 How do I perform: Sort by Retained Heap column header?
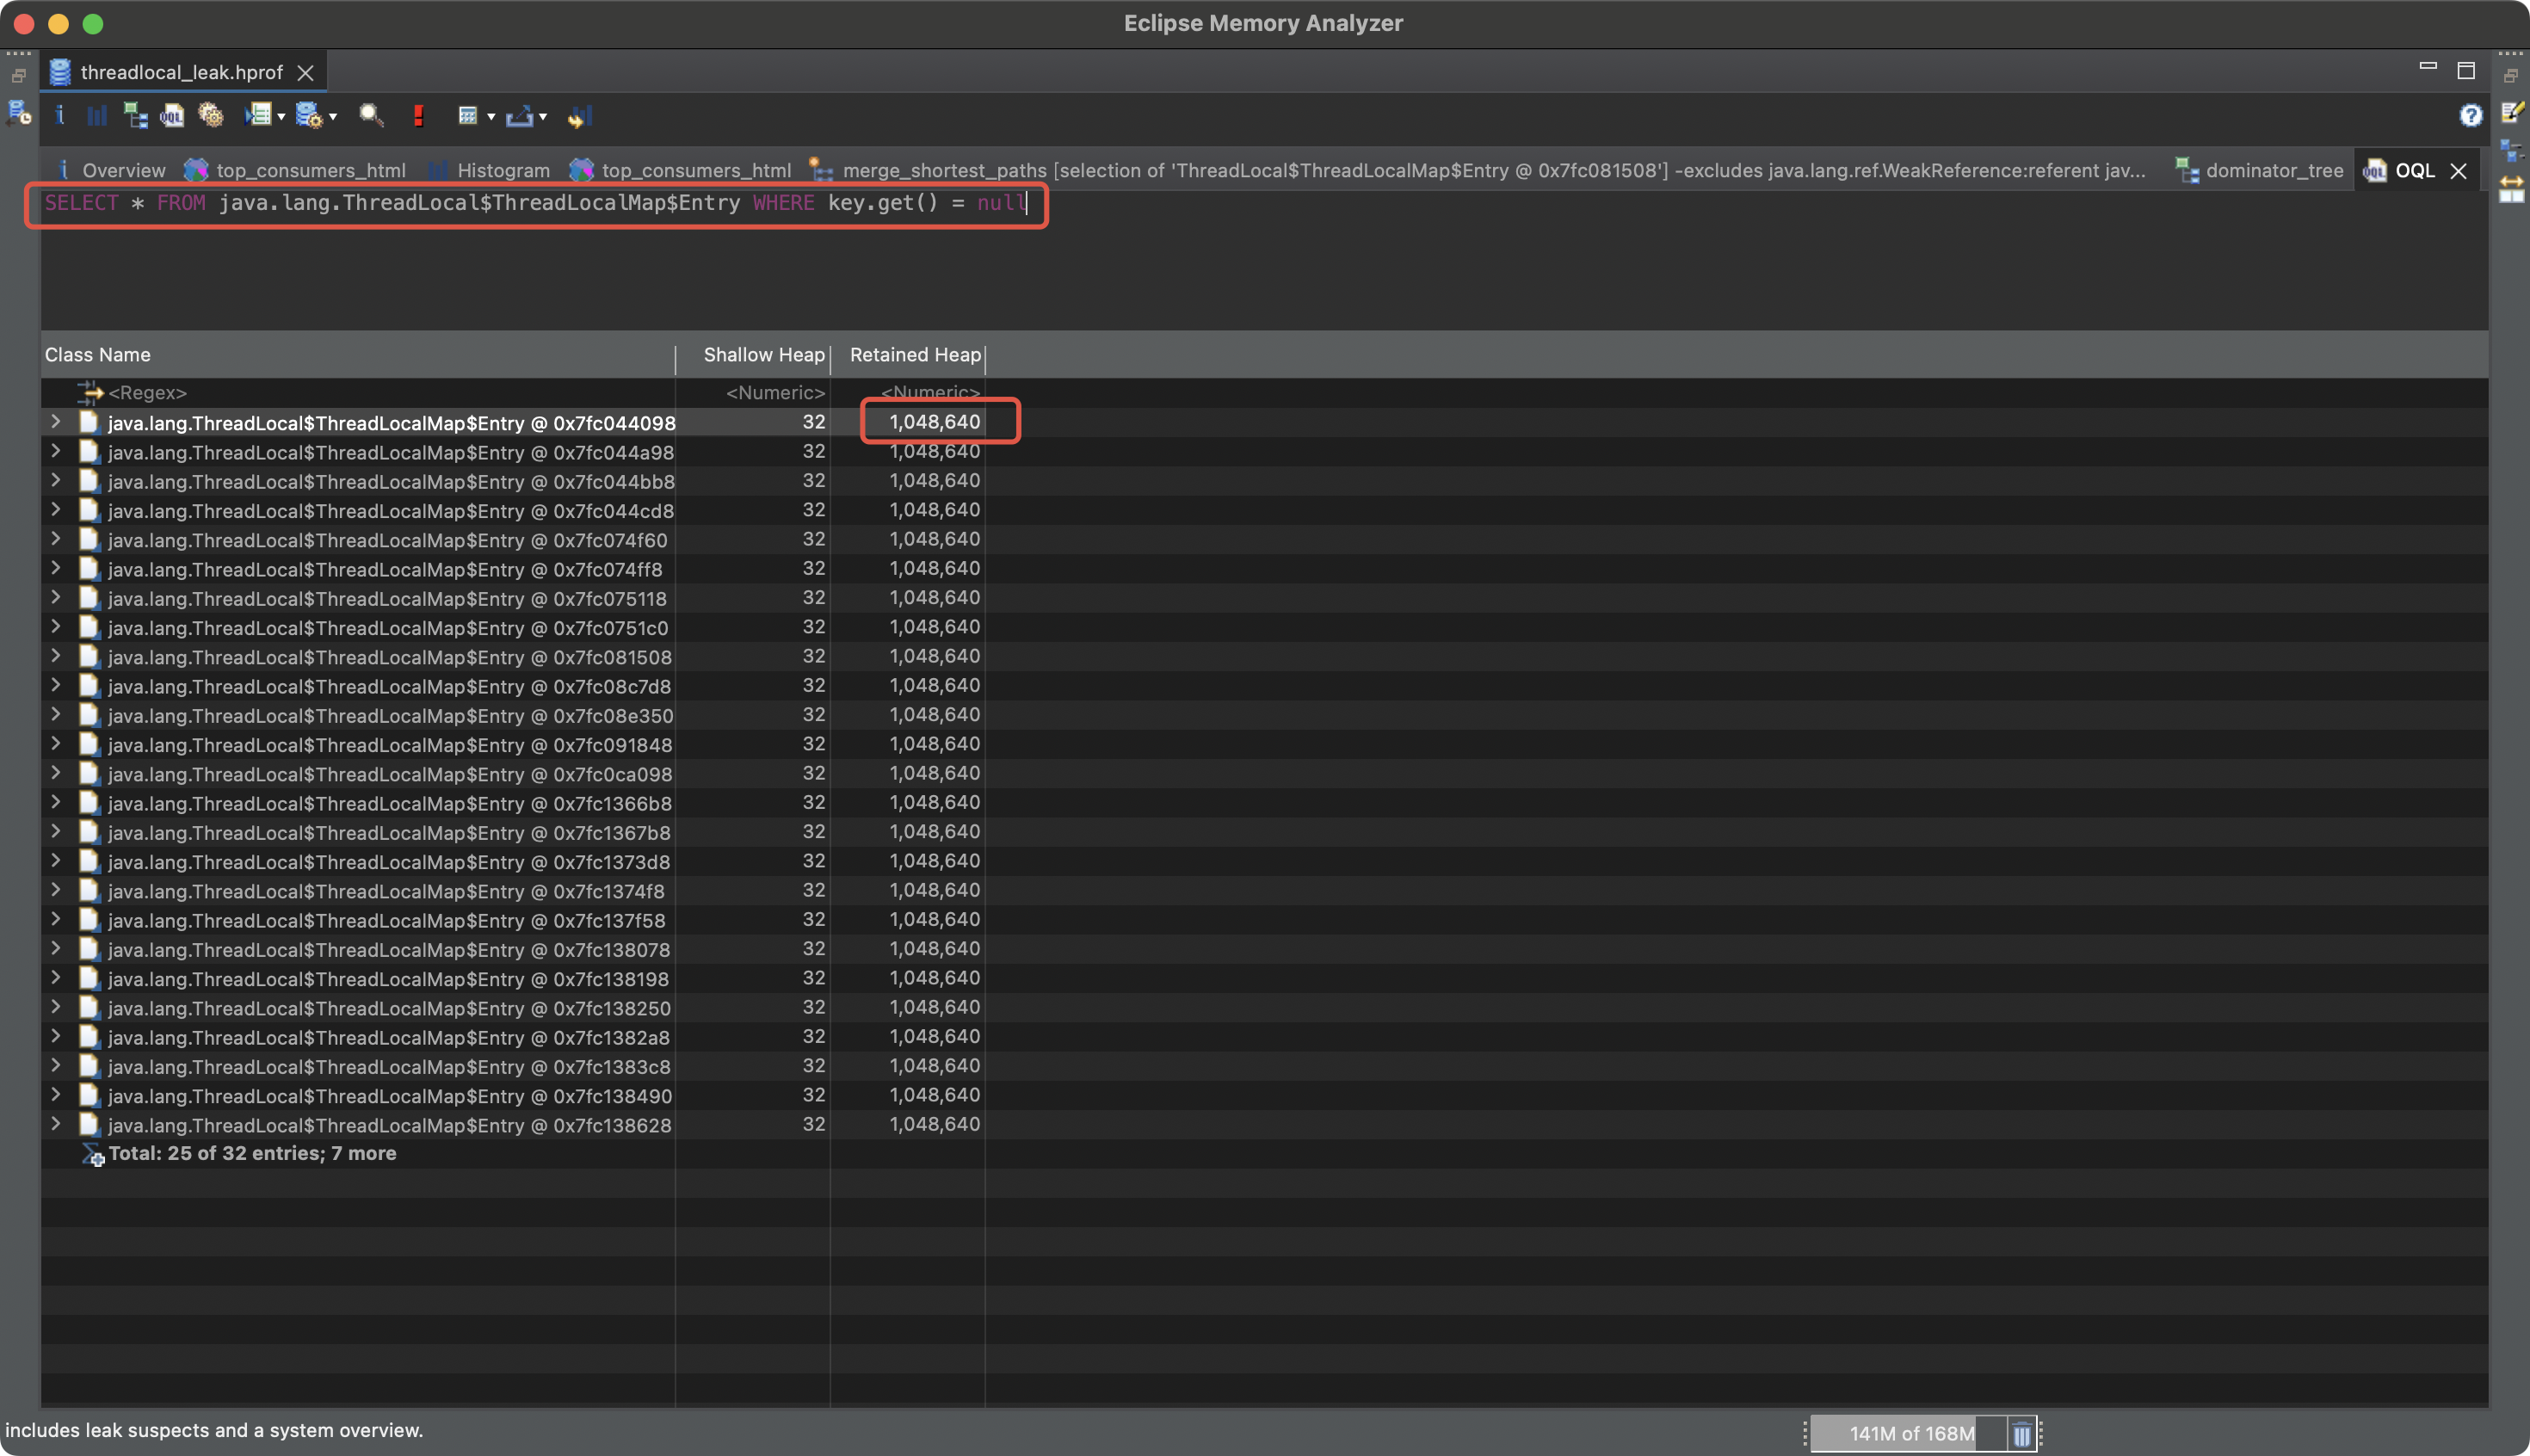pos(914,355)
